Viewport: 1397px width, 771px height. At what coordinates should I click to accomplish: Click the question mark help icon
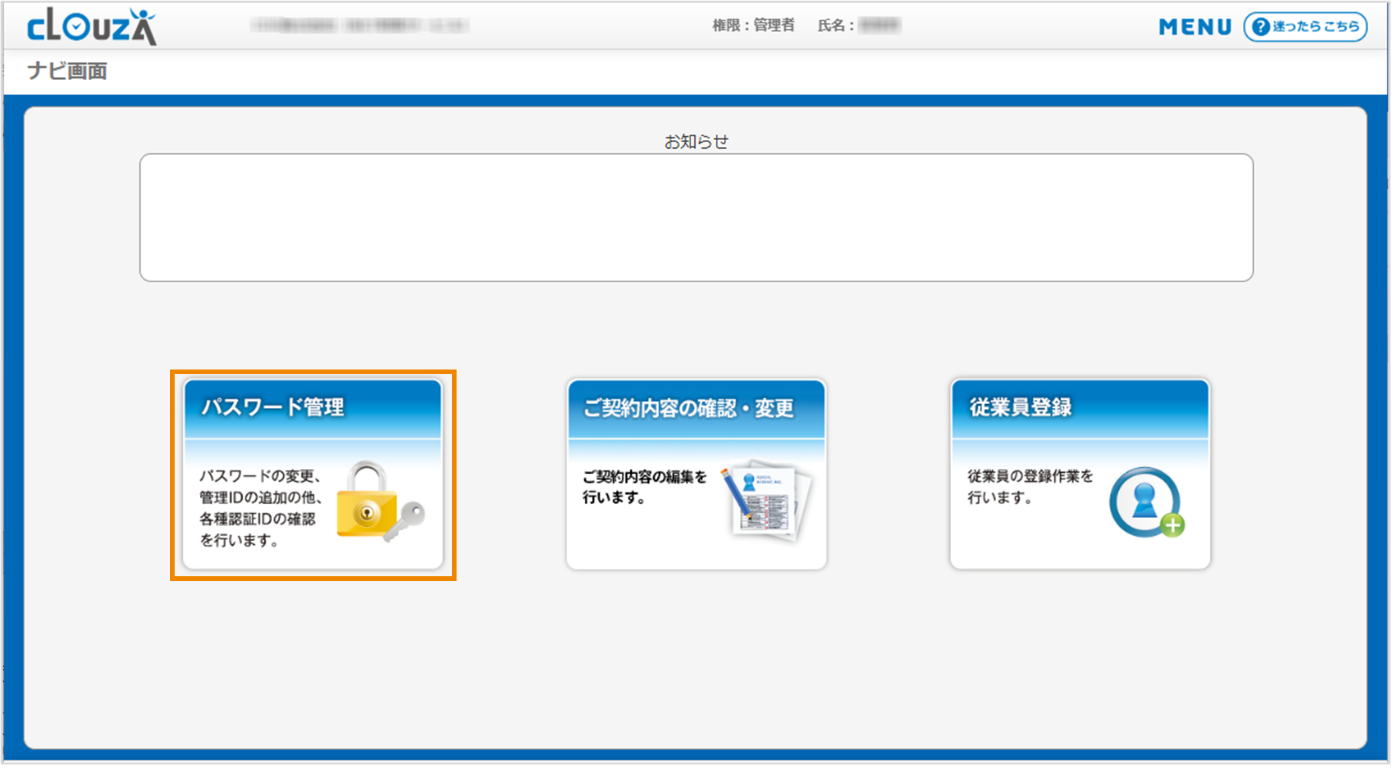1260,27
